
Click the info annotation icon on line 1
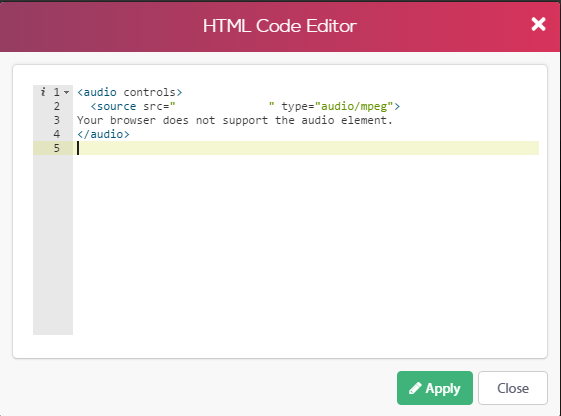pyautogui.click(x=43, y=92)
